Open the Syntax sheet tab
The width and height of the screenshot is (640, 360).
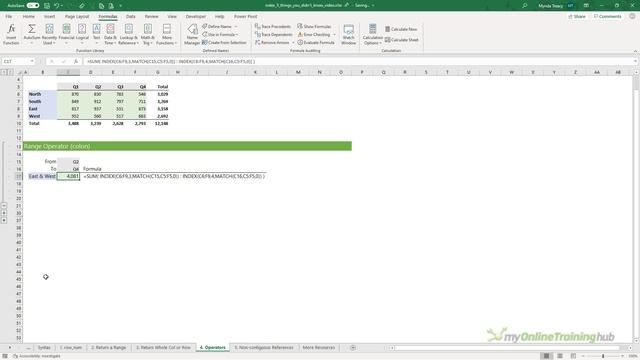44,347
